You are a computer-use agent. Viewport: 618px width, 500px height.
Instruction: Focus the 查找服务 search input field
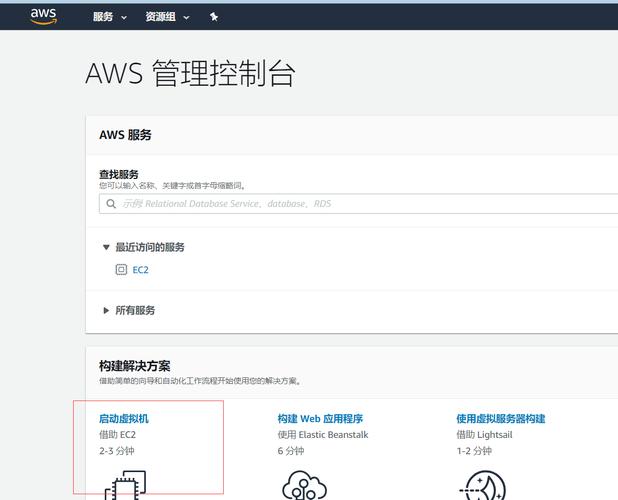pos(358,204)
